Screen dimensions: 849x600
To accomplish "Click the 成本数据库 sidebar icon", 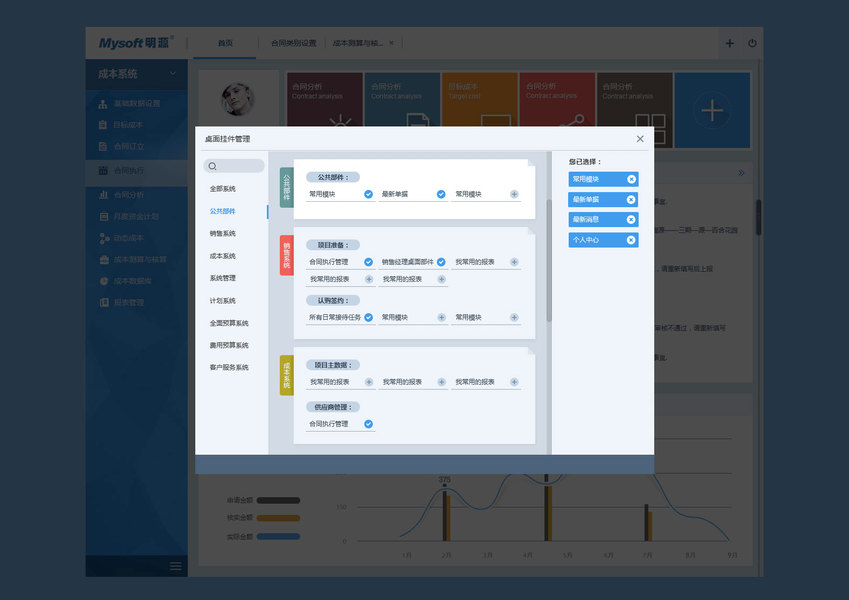I will (104, 281).
